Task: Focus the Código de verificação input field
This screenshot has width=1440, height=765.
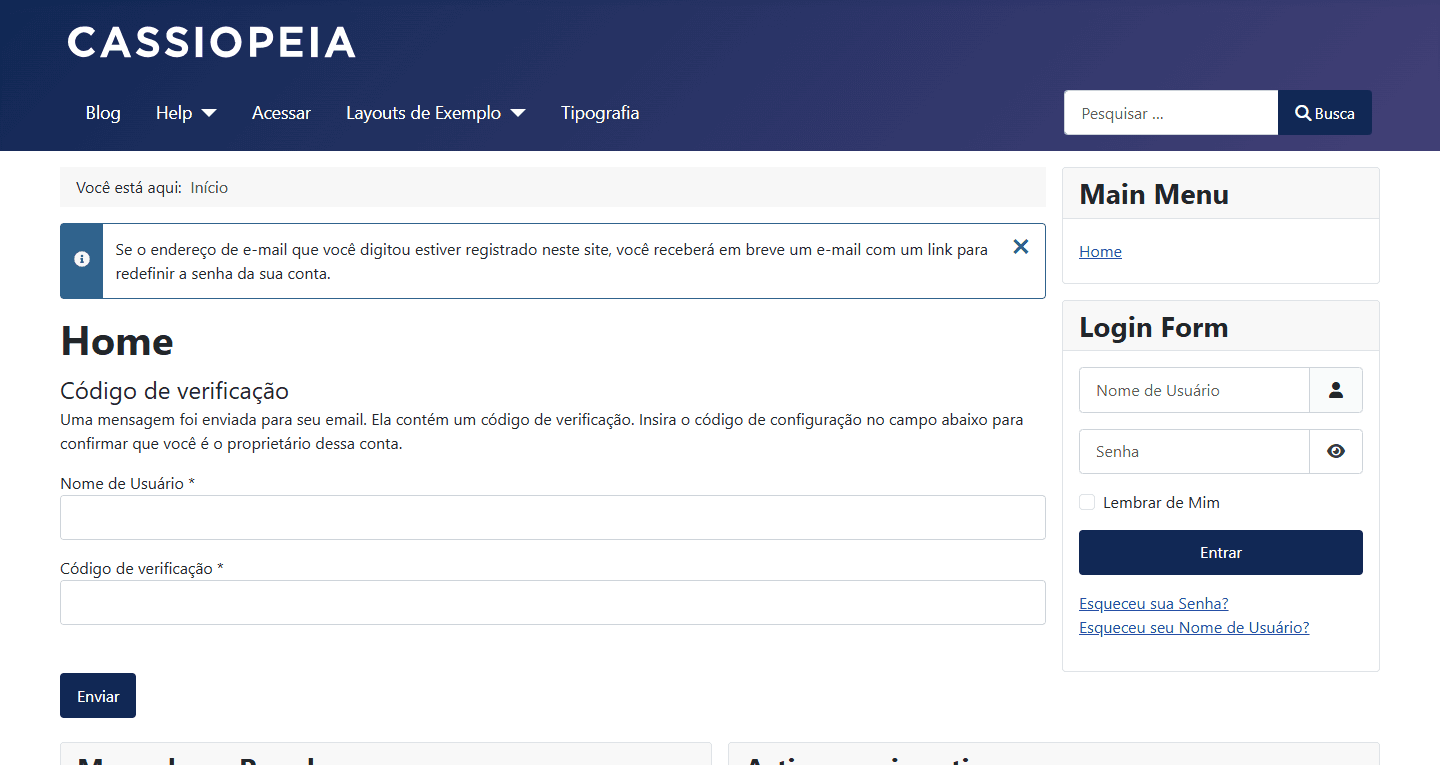Action: pos(553,602)
